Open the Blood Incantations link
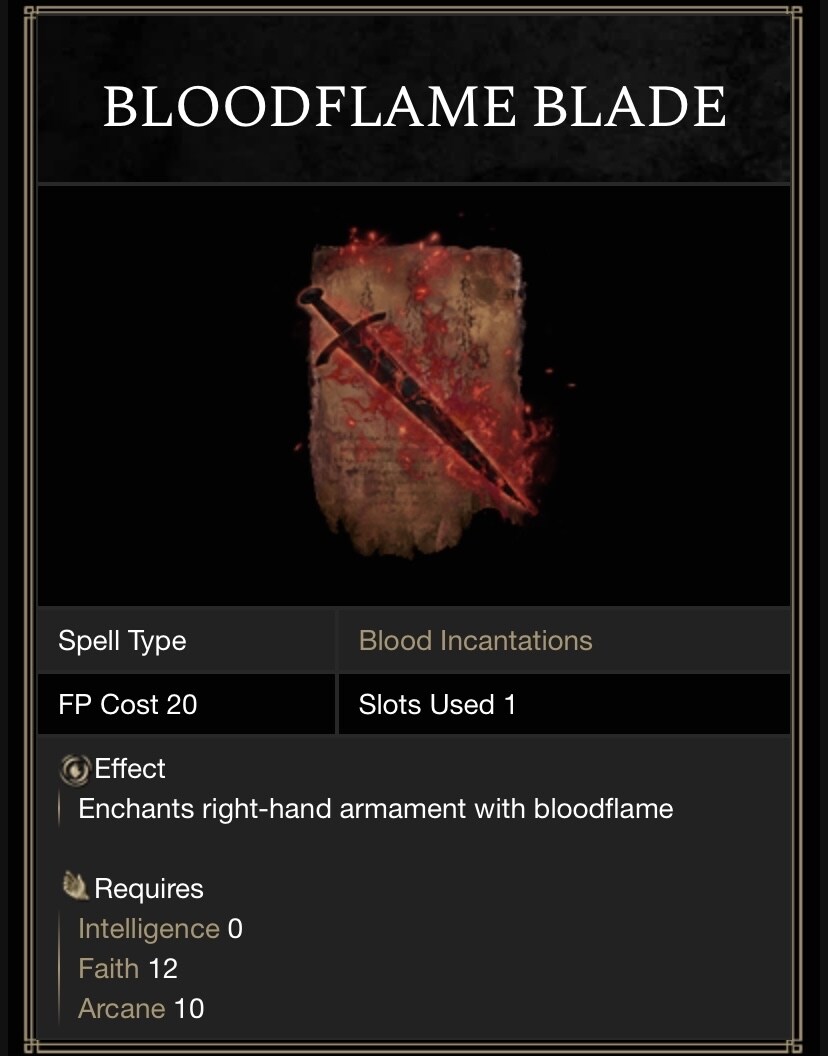 475,641
